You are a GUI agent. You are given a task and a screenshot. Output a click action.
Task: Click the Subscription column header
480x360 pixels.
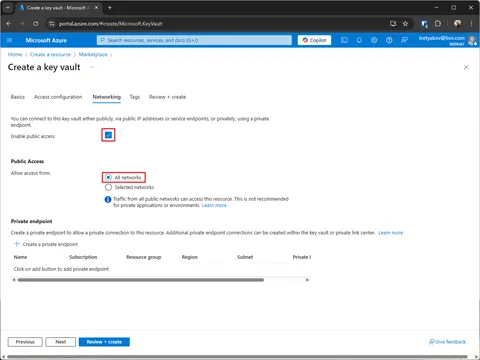point(83,257)
